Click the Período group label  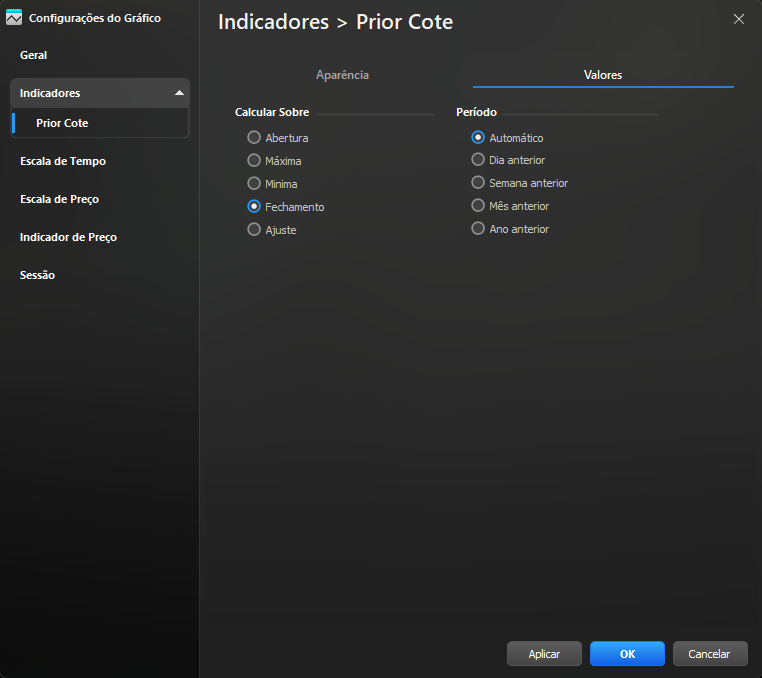click(476, 112)
